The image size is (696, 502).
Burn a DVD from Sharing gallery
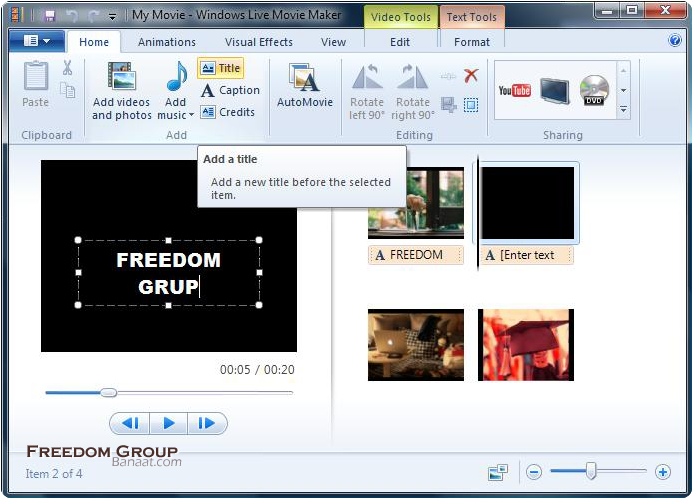594,90
